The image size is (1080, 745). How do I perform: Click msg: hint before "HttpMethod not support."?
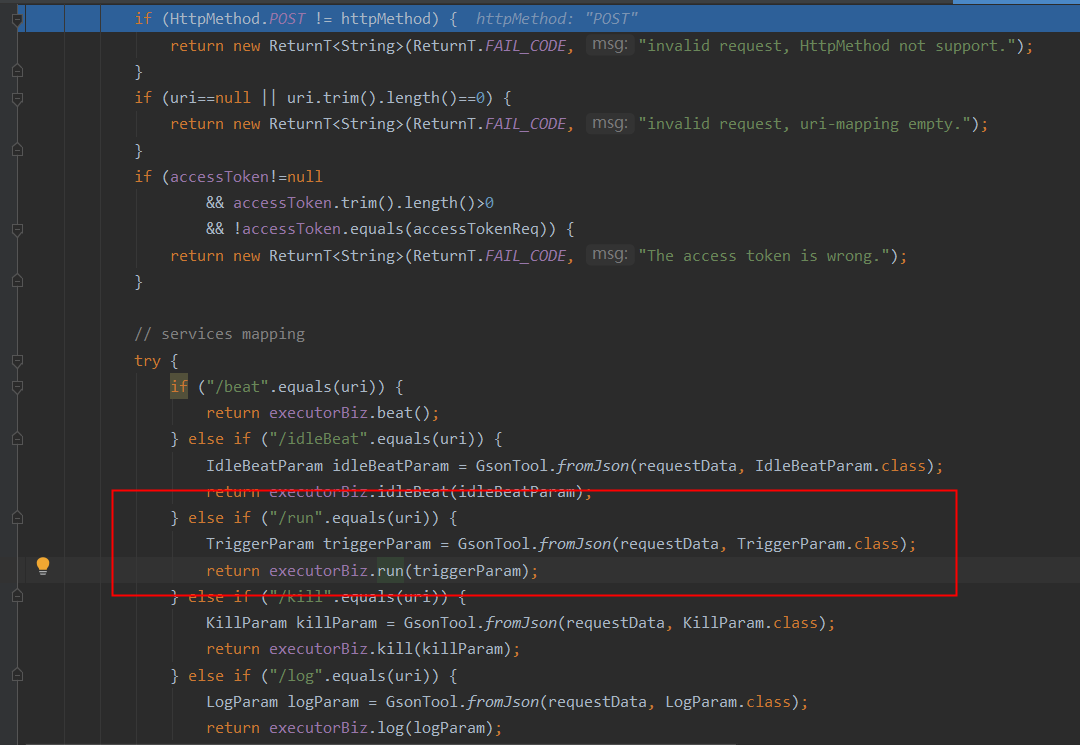coord(610,45)
